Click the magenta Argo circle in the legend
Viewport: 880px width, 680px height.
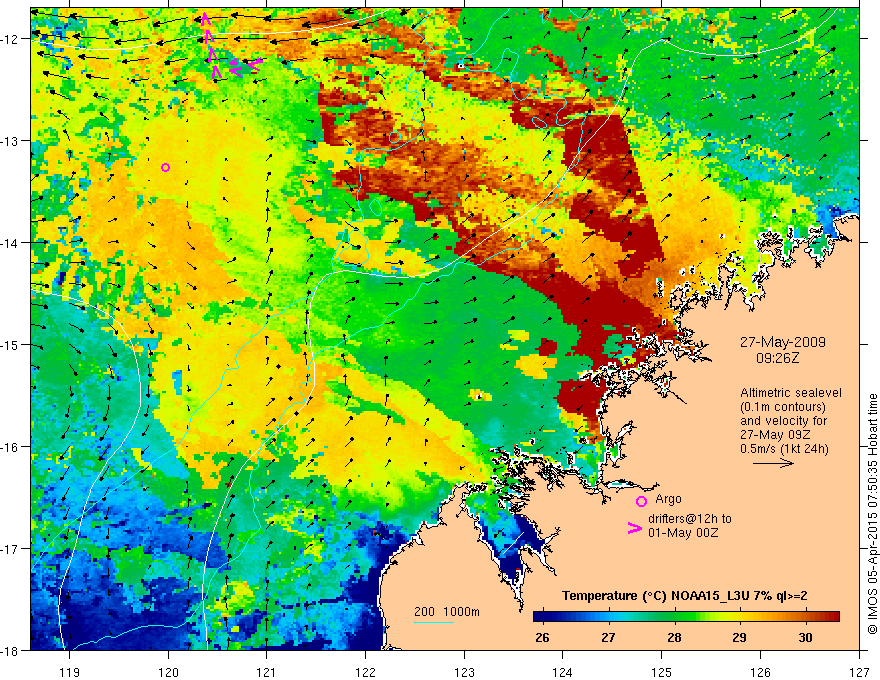(x=641, y=501)
